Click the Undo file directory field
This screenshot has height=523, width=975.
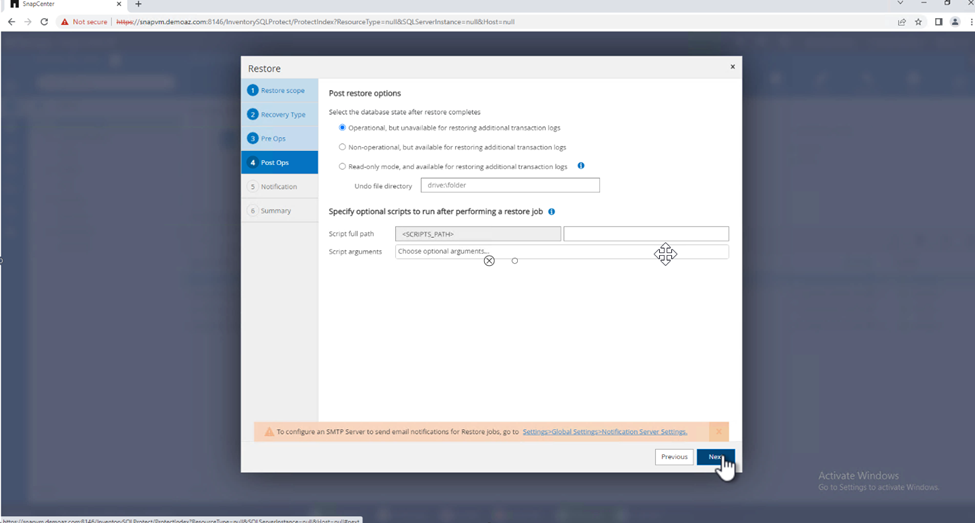click(x=510, y=185)
